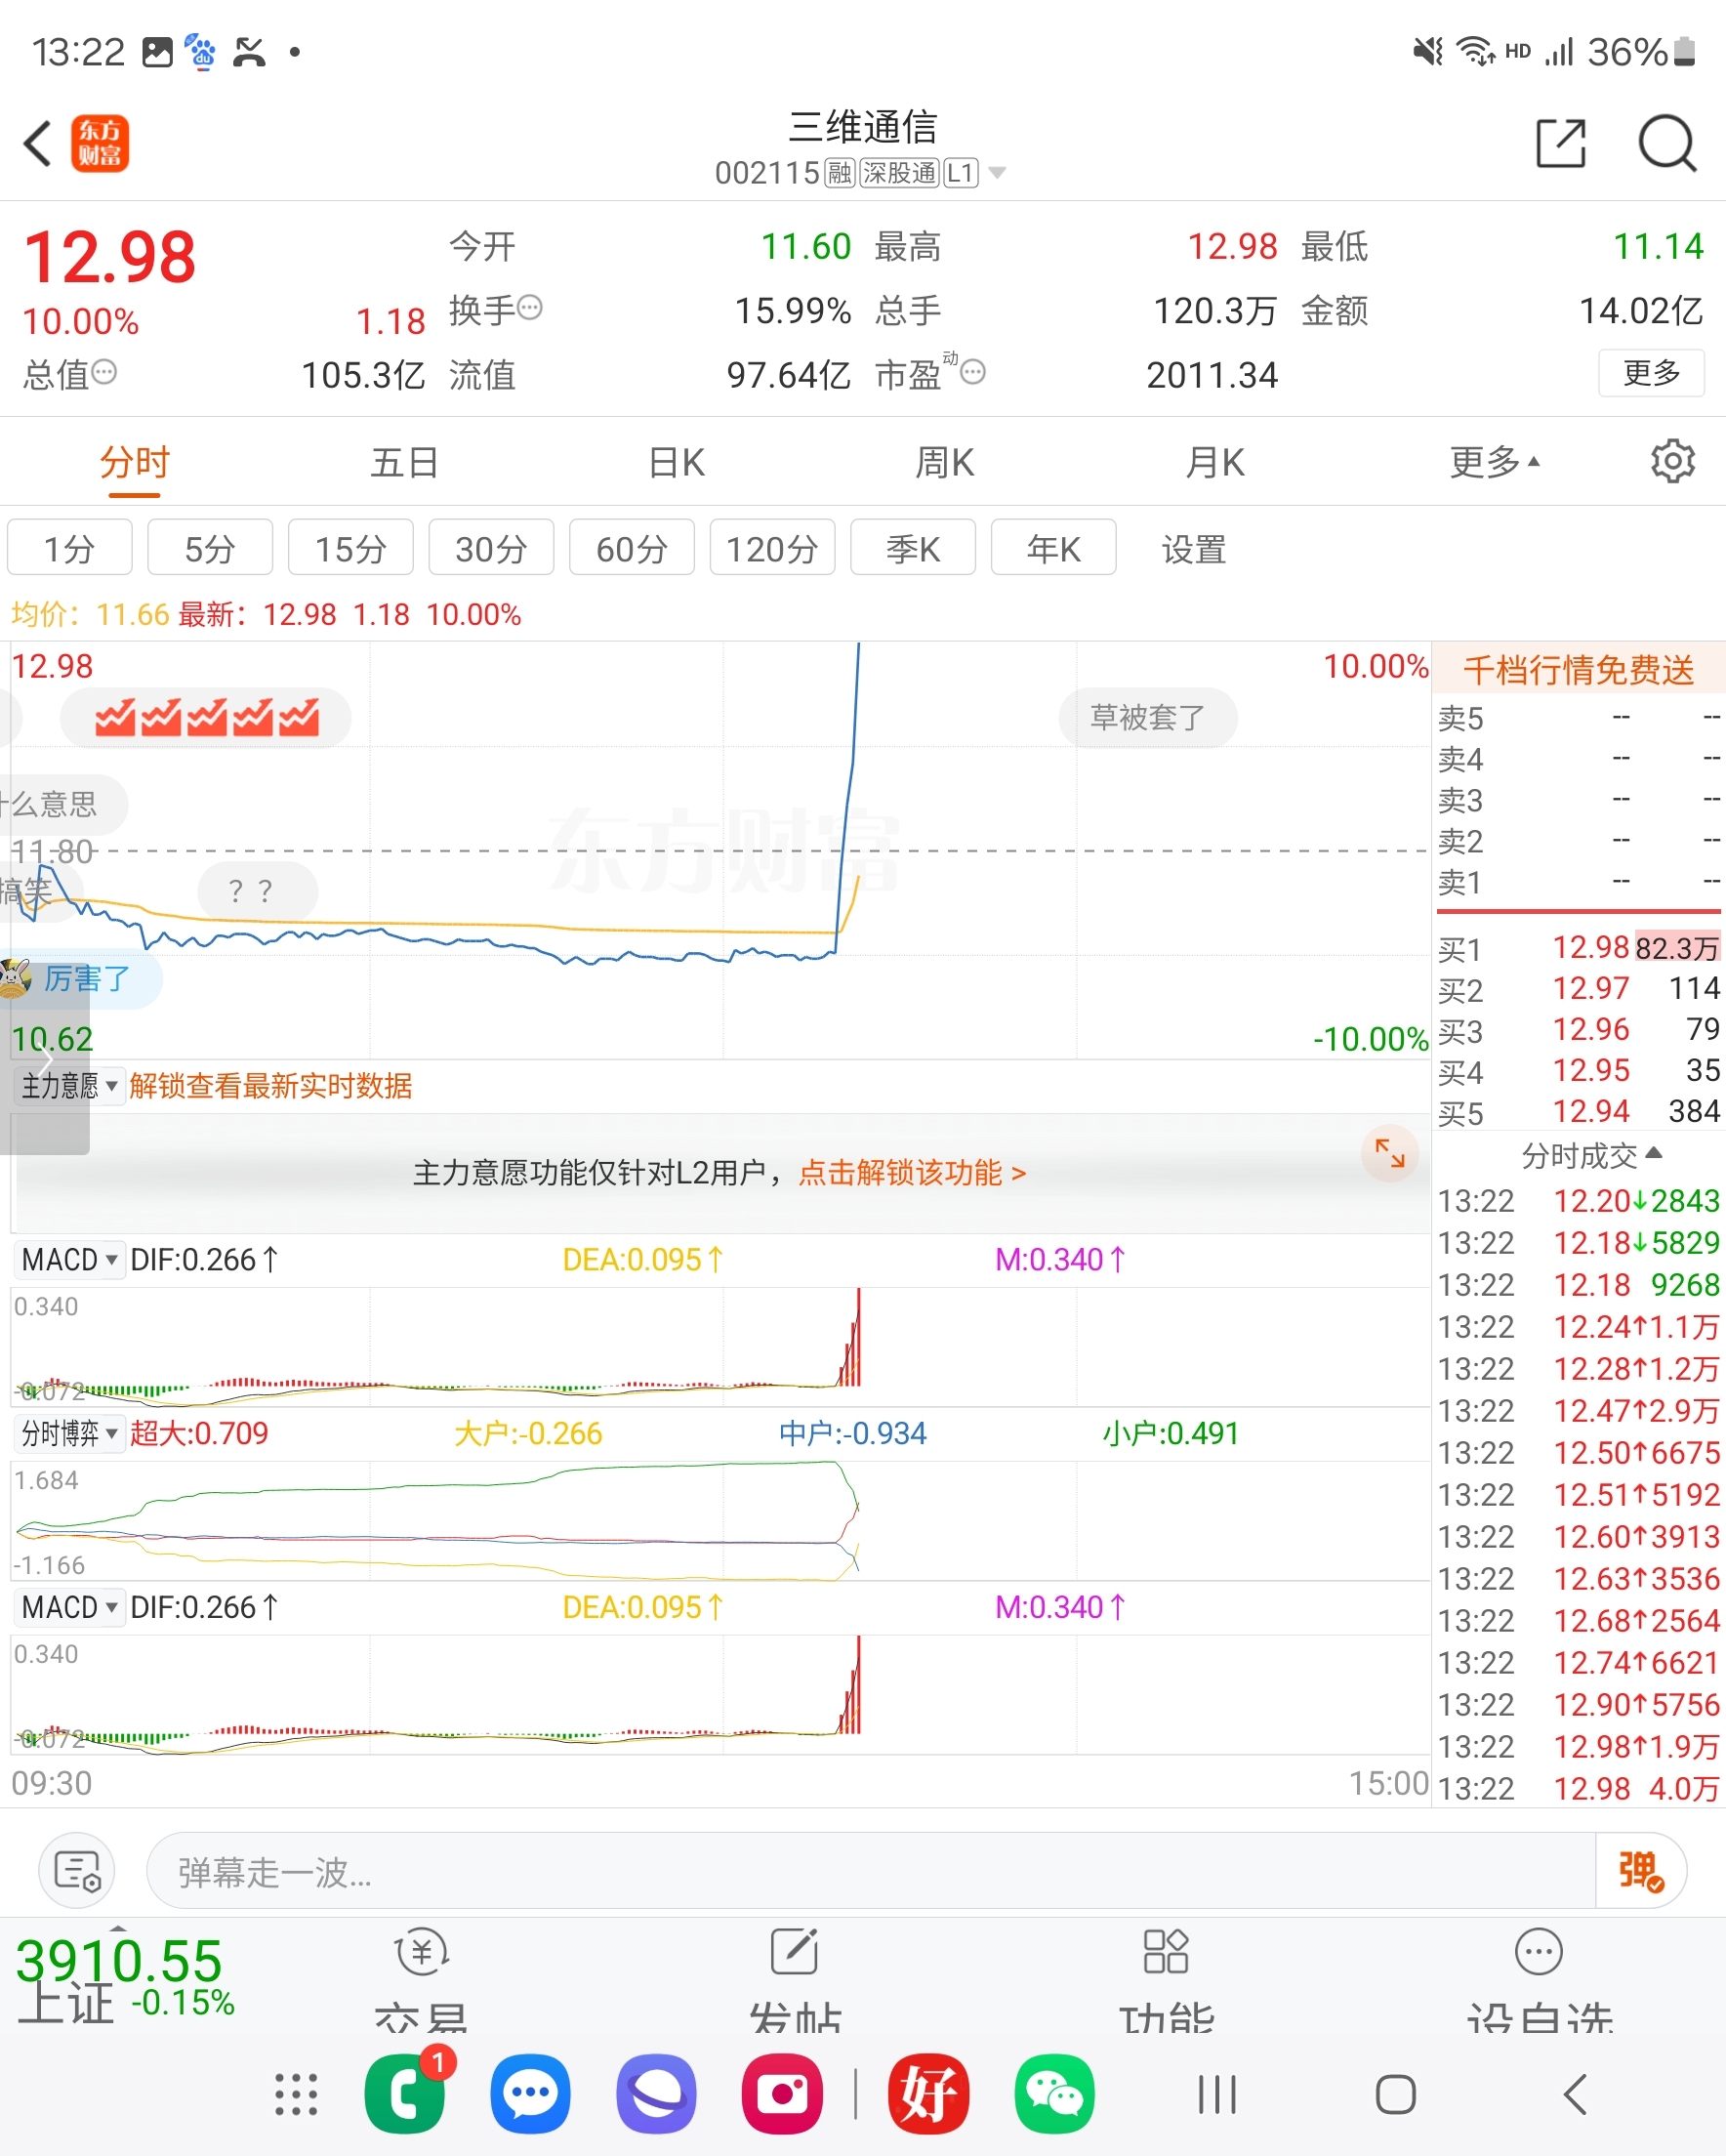Open the 东方财富 logo home
The width and height of the screenshot is (1726, 2156).
[x=100, y=143]
